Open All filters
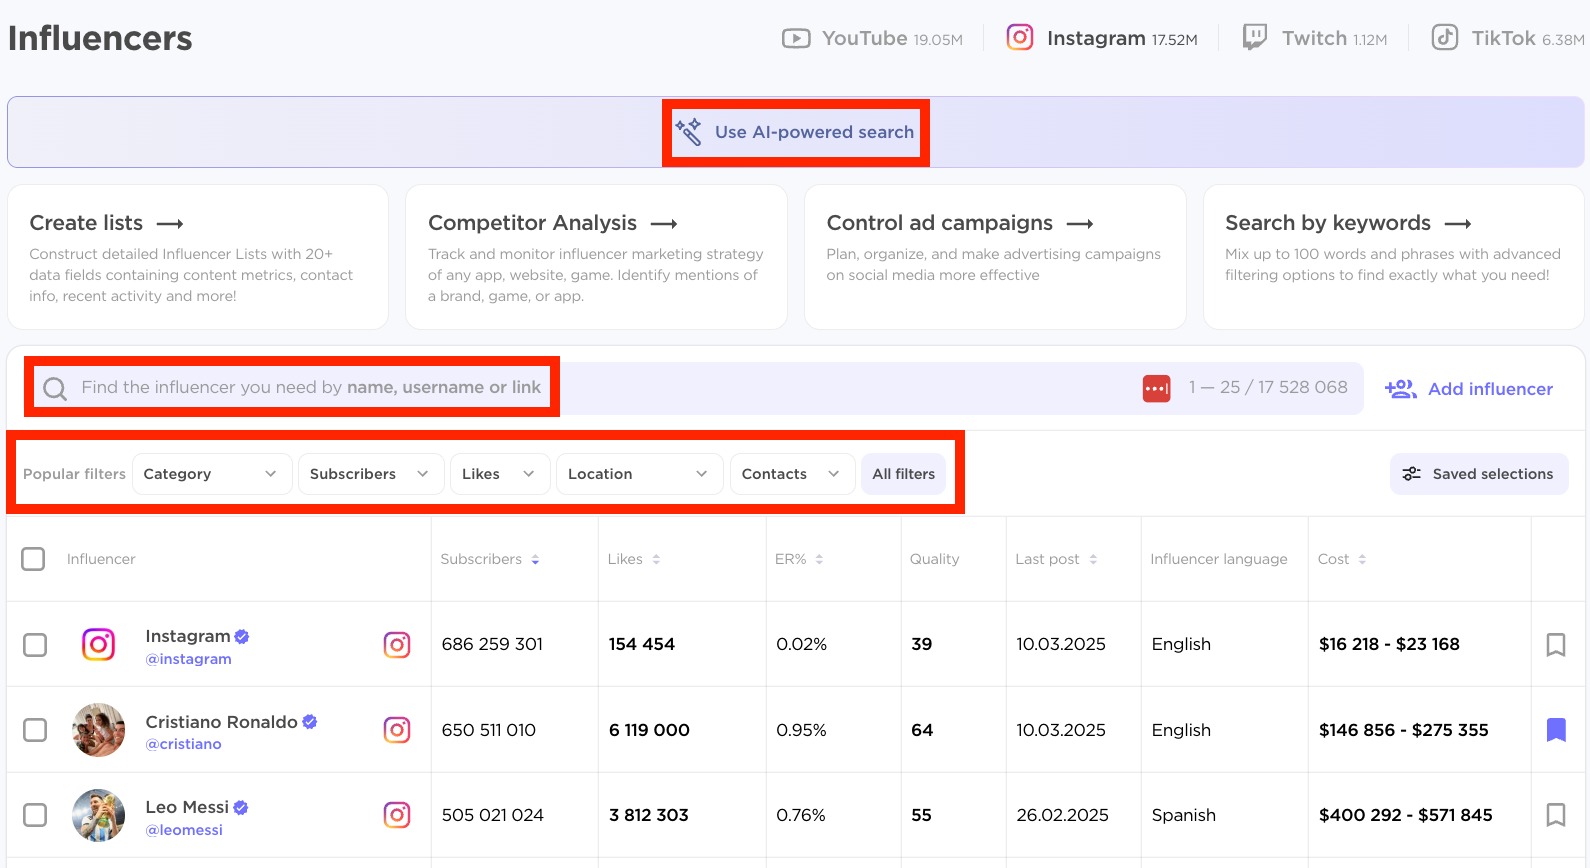 pos(903,474)
